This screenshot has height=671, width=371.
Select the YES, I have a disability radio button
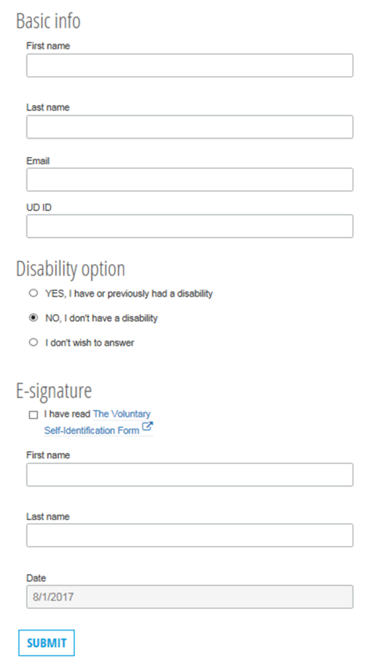(33, 294)
